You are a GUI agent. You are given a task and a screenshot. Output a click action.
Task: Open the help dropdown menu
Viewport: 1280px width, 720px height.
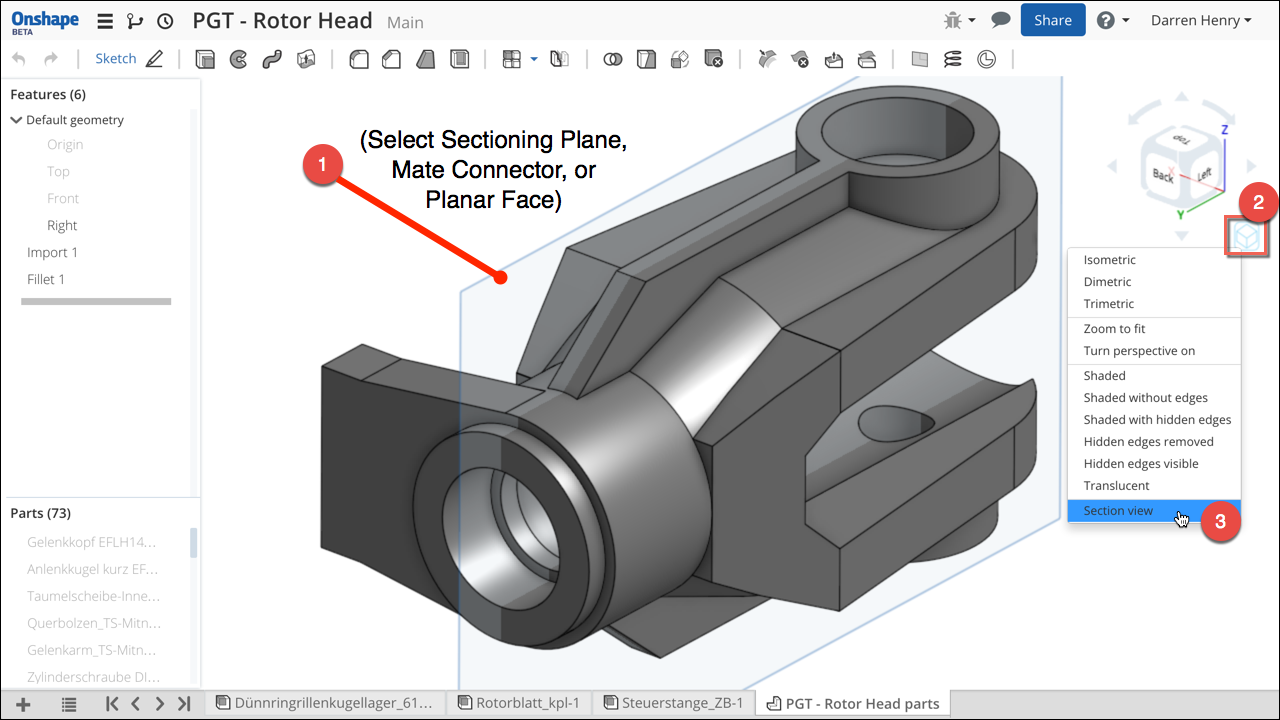(x=1113, y=19)
